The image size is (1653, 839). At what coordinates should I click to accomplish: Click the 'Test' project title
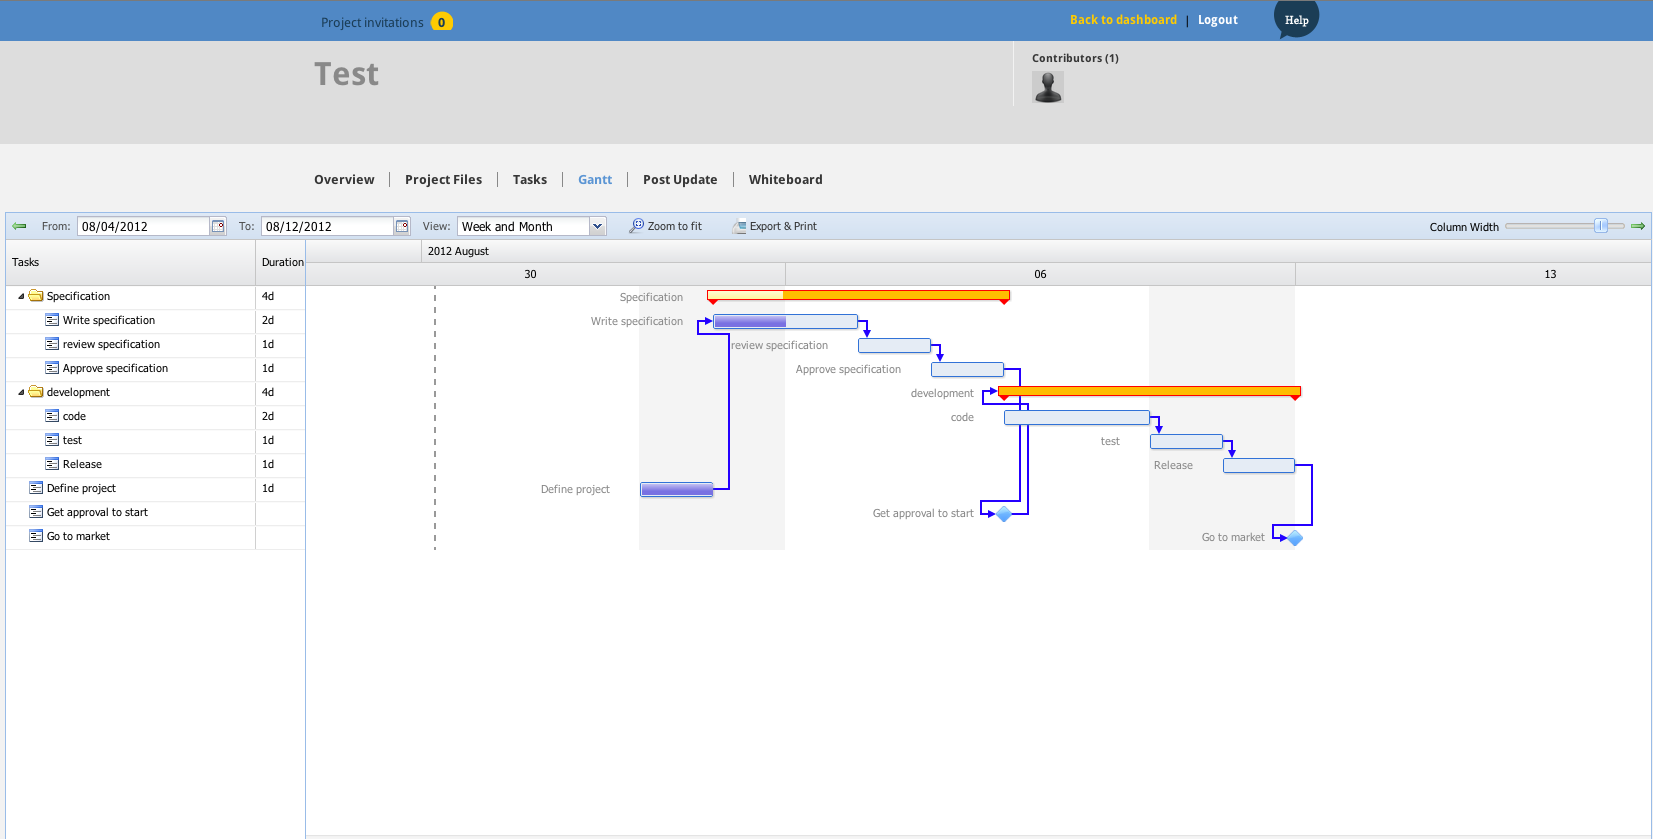pyautogui.click(x=346, y=74)
